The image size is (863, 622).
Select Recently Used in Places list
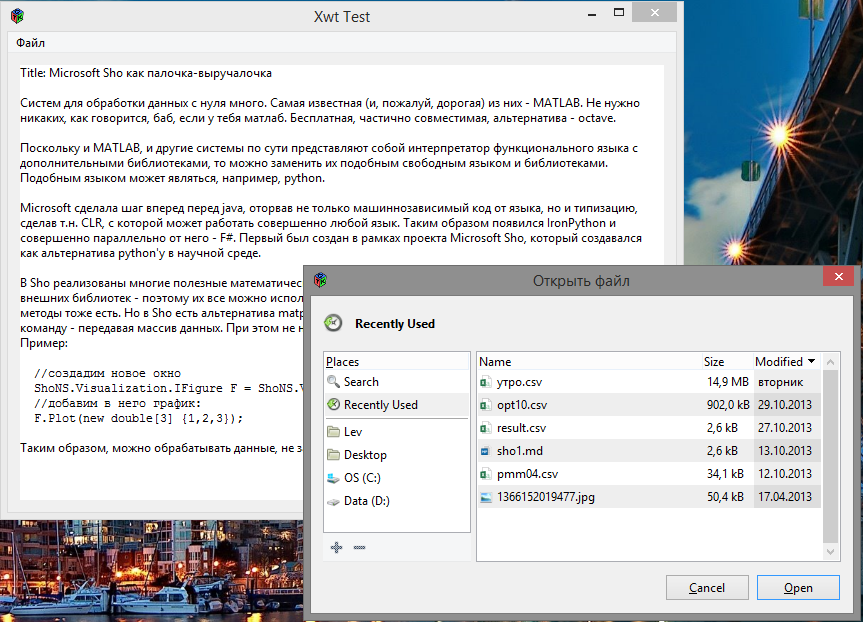click(396, 405)
